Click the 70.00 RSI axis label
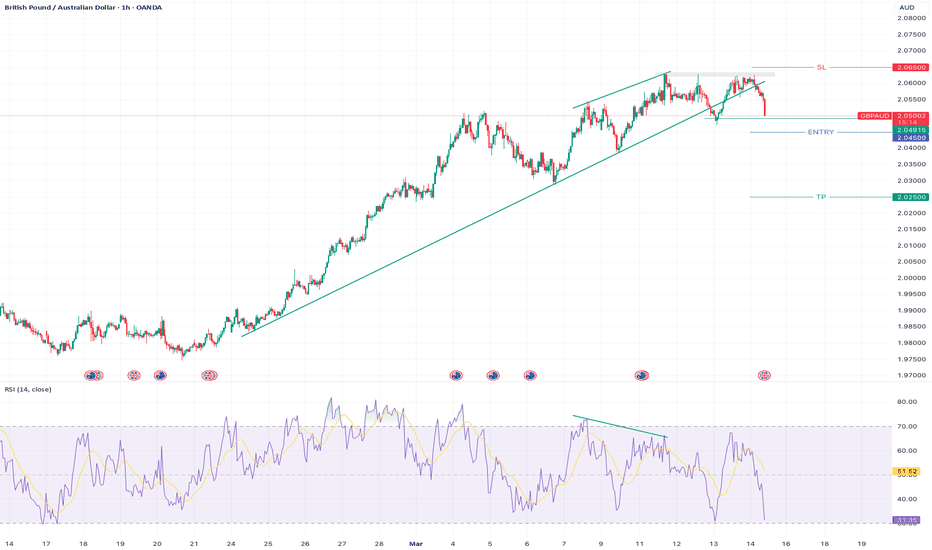This screenshot has height=550, width=932. point(906,426)
